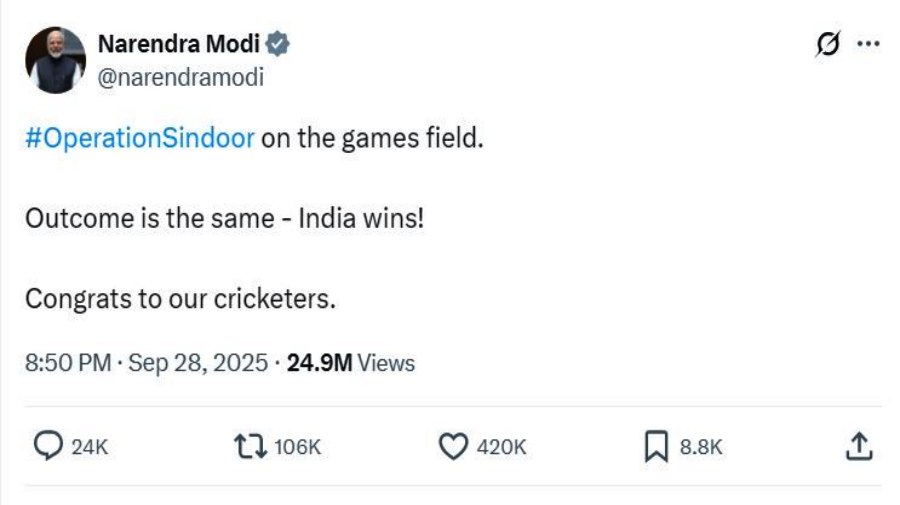Click the 420K likes count
900x505 pixels.
501,448
